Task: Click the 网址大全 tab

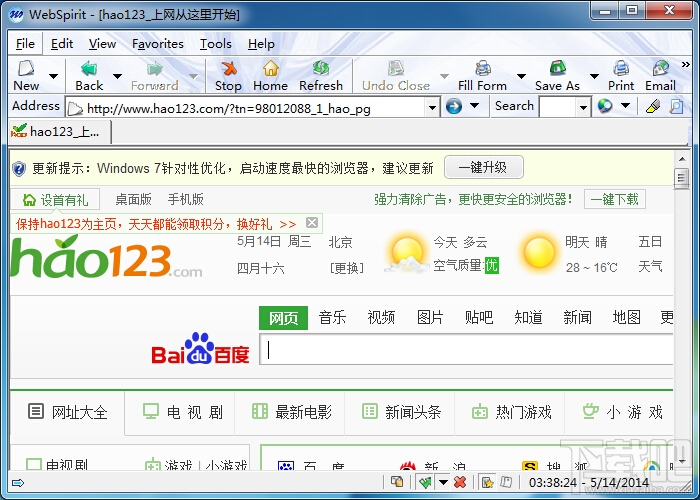Action: point(67,412)
